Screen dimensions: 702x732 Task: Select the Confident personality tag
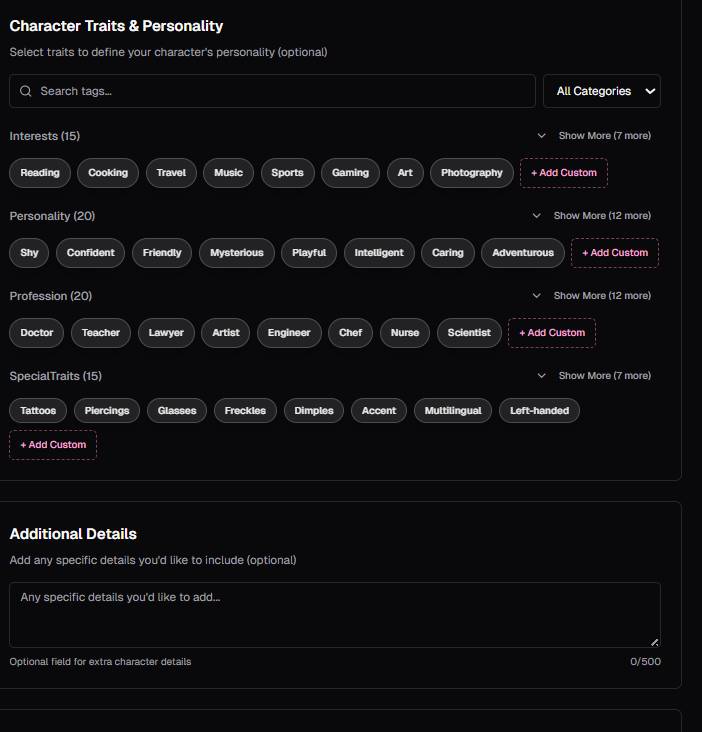[x=91, y=253]
